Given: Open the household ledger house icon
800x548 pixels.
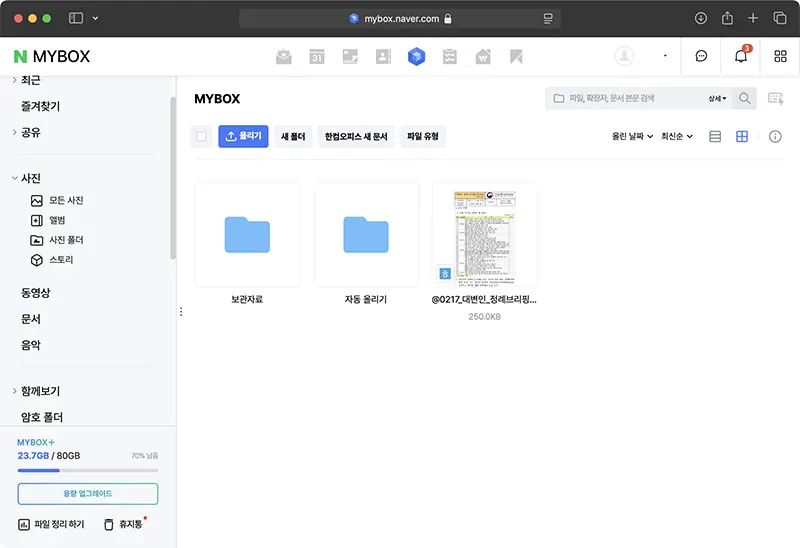Looking at the screenshot, I should pos(483,57).
